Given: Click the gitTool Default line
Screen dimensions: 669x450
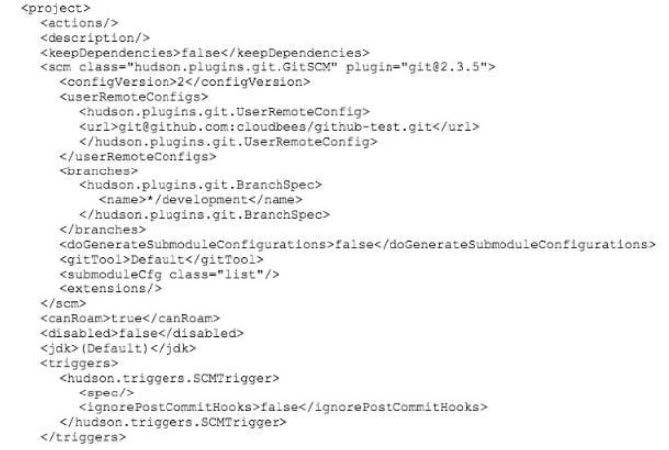Looking at the screenshot, I should click(162, 259).
